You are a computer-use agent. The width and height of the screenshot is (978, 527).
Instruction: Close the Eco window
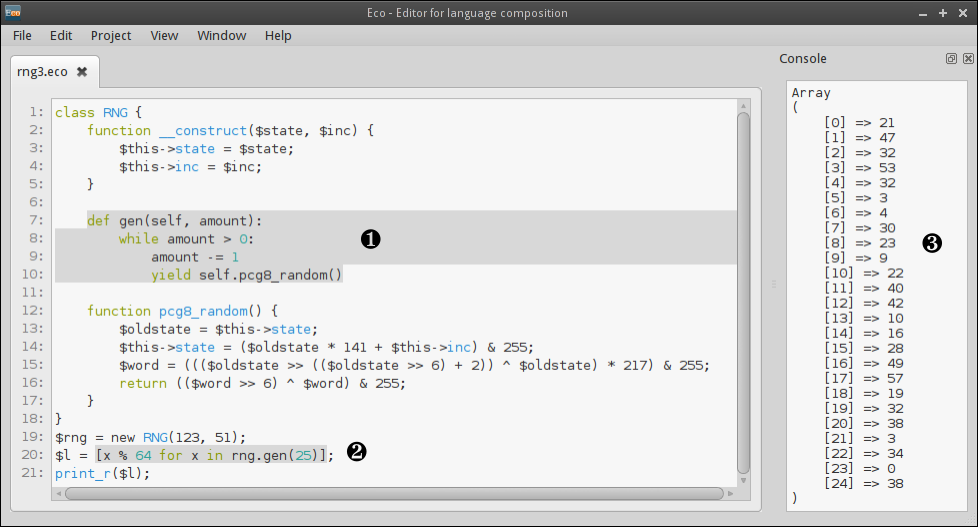(x=962, y=13)
